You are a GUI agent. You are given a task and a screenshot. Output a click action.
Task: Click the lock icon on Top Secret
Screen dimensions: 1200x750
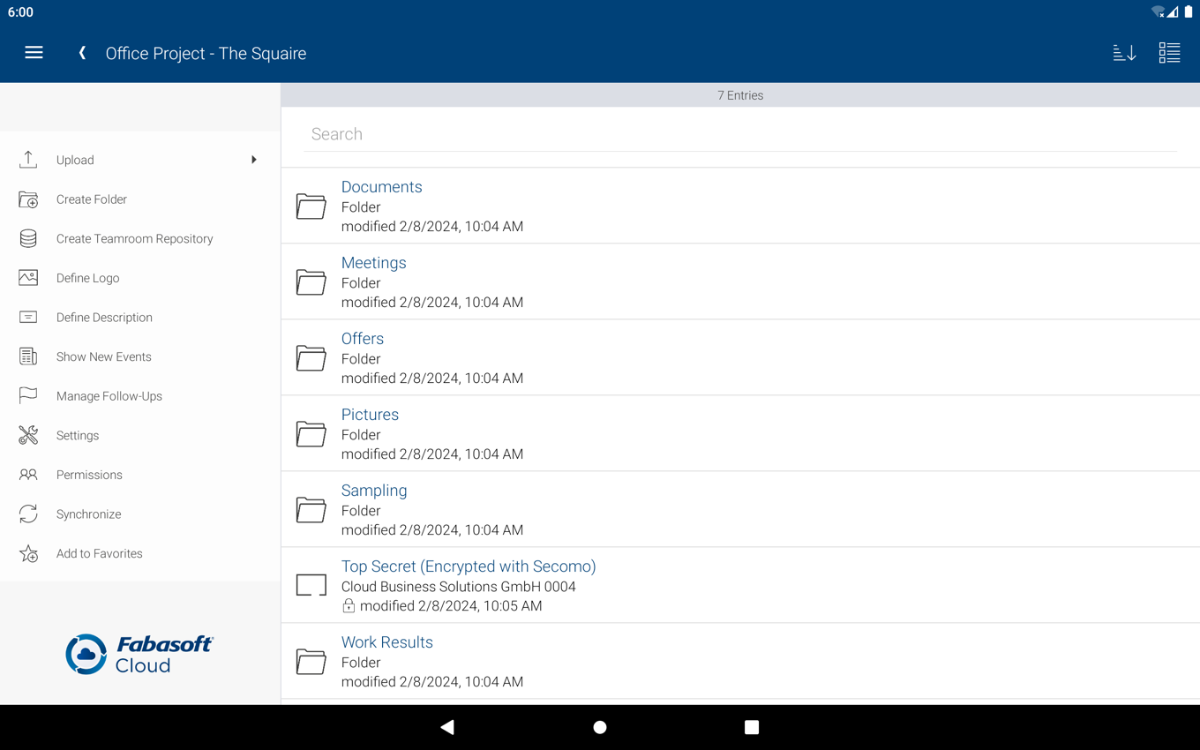pos(349,606)
